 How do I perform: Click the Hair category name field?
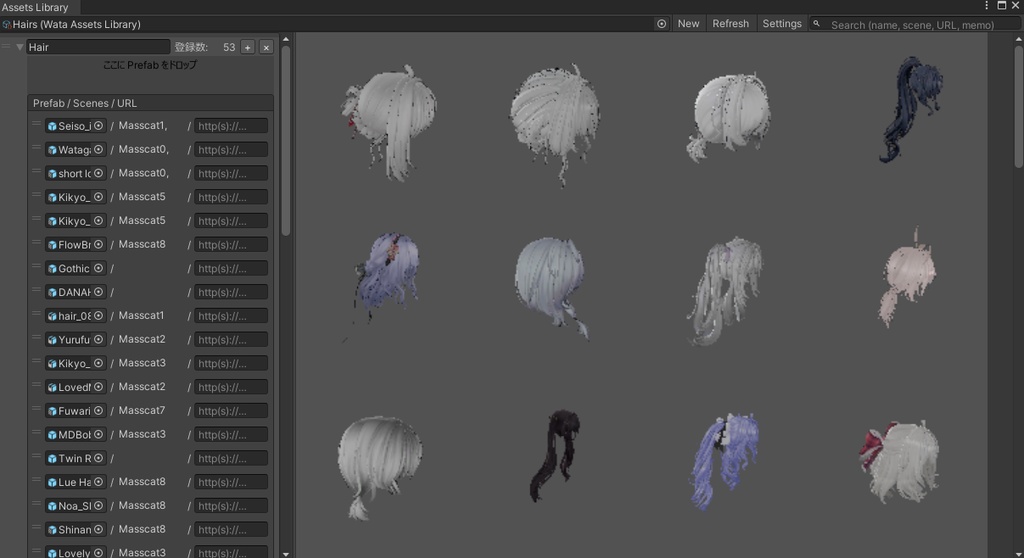[x=98, y=47]
